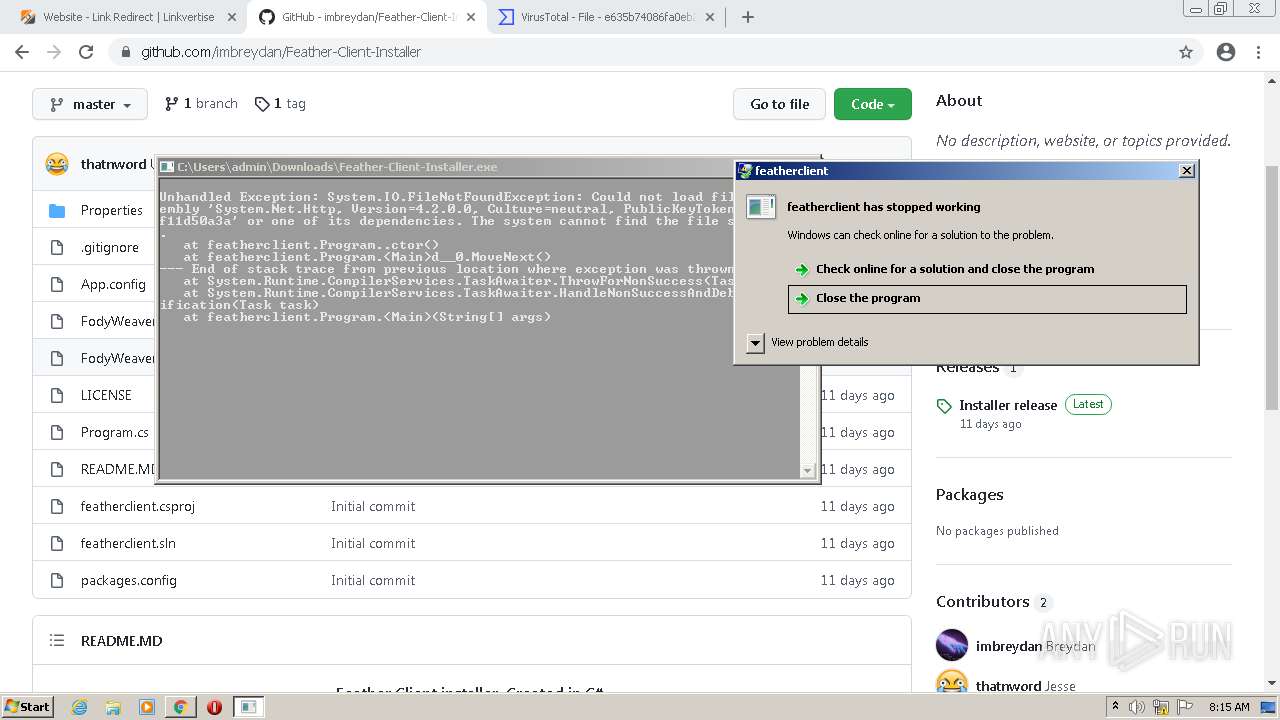View the site security lock info
The width and height of the screenshot is (1280, 720).
pyautogui.click(x=126, y=52)
